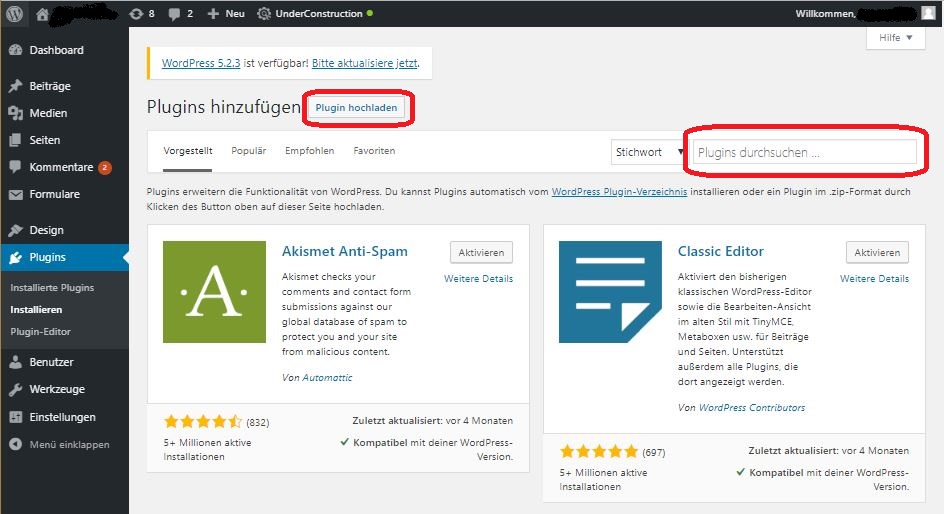Open the Formulare menu label
The image size is (944, 514).
click(54, 194)
